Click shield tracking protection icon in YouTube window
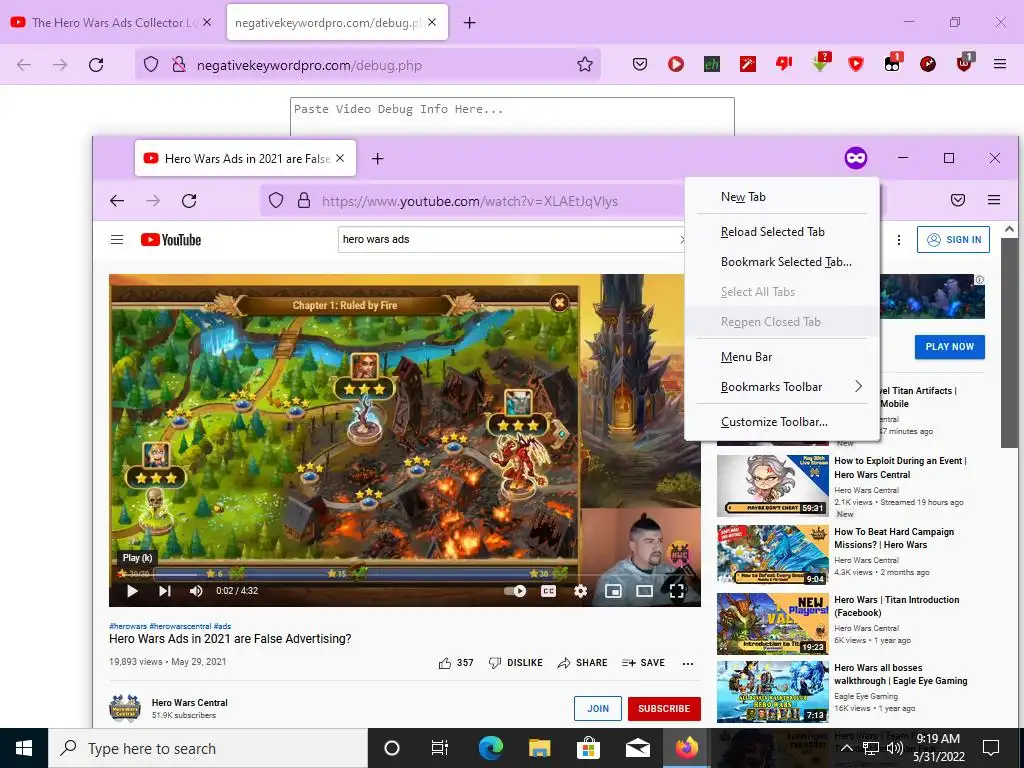1024x768 pixels. click(x=276, y=200)
